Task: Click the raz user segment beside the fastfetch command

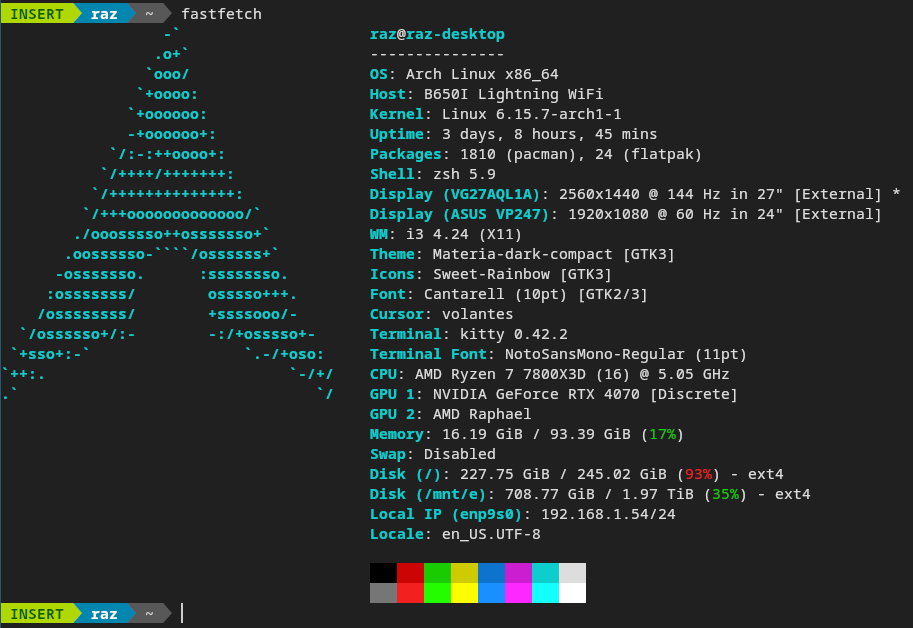Action: click(104, 14)
